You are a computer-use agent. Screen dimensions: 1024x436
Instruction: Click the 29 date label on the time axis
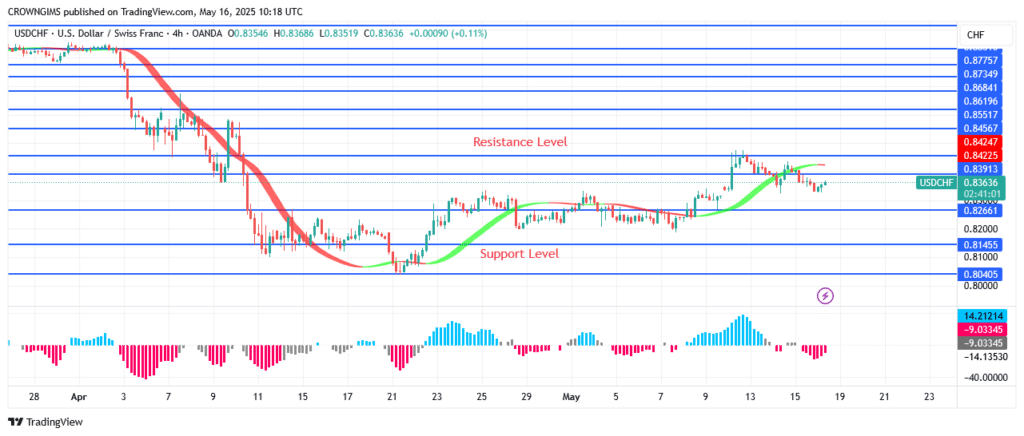pos(526,396)
